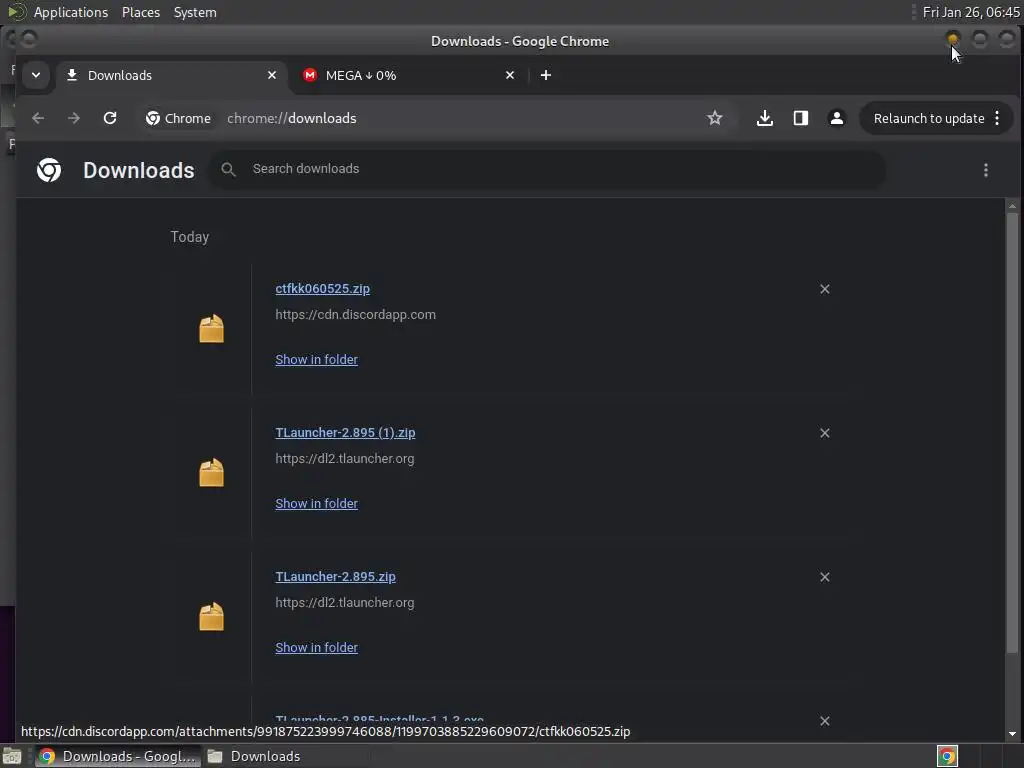Switch to the MEGA 0% tab
This screenshot has width=1024, height=768.
[409, 75]
